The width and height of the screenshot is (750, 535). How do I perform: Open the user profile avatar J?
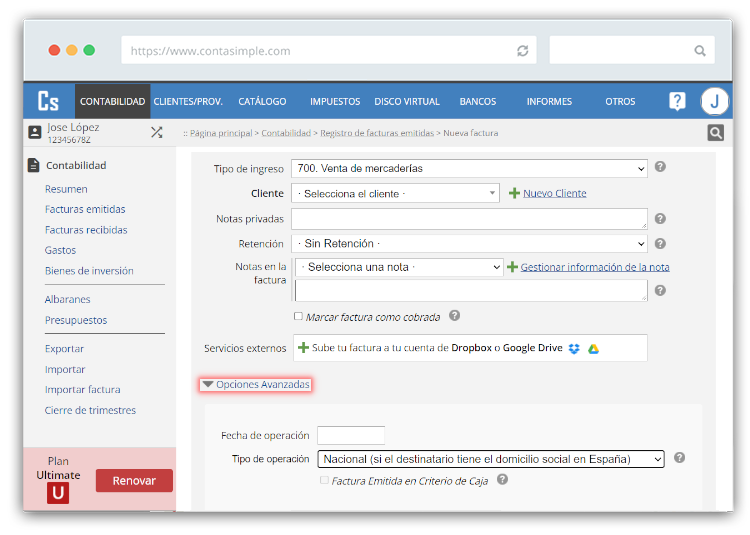click(x=714, y=101)
